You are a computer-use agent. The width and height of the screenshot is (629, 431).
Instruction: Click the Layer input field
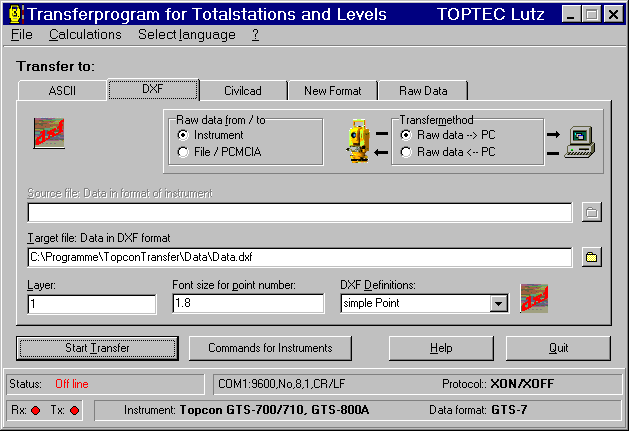pos(92,303)
